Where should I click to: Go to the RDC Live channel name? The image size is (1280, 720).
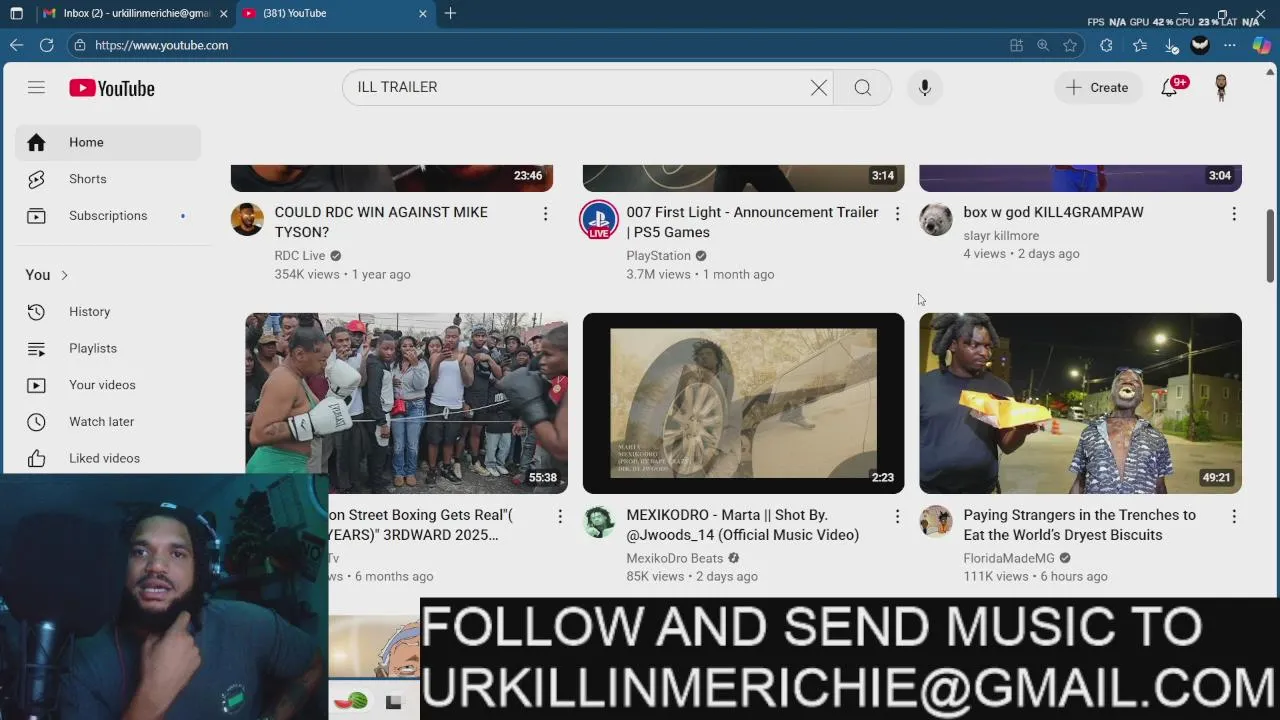pos(300,256)
